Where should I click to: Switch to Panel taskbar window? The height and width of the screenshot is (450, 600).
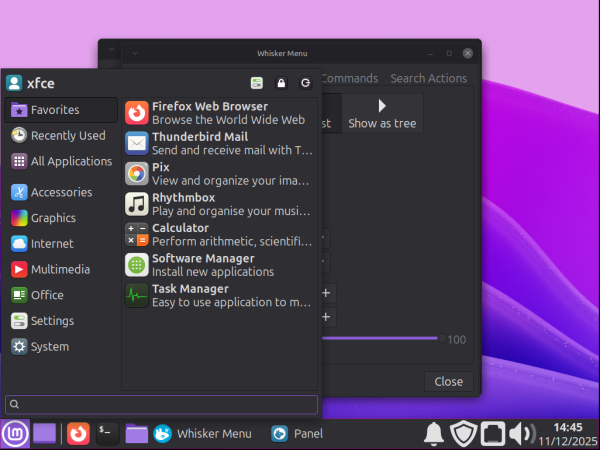click(x=297, y=434)
